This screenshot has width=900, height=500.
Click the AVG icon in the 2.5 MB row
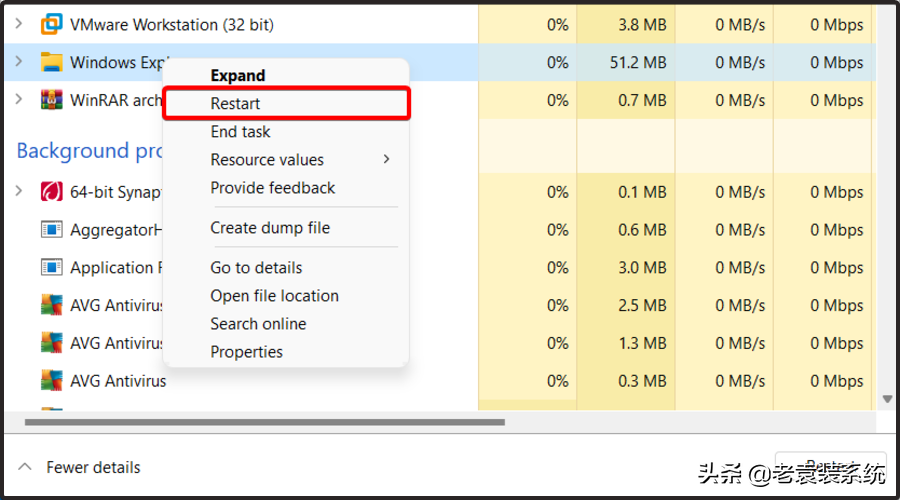pyautogui.click(x=52, y=305)
